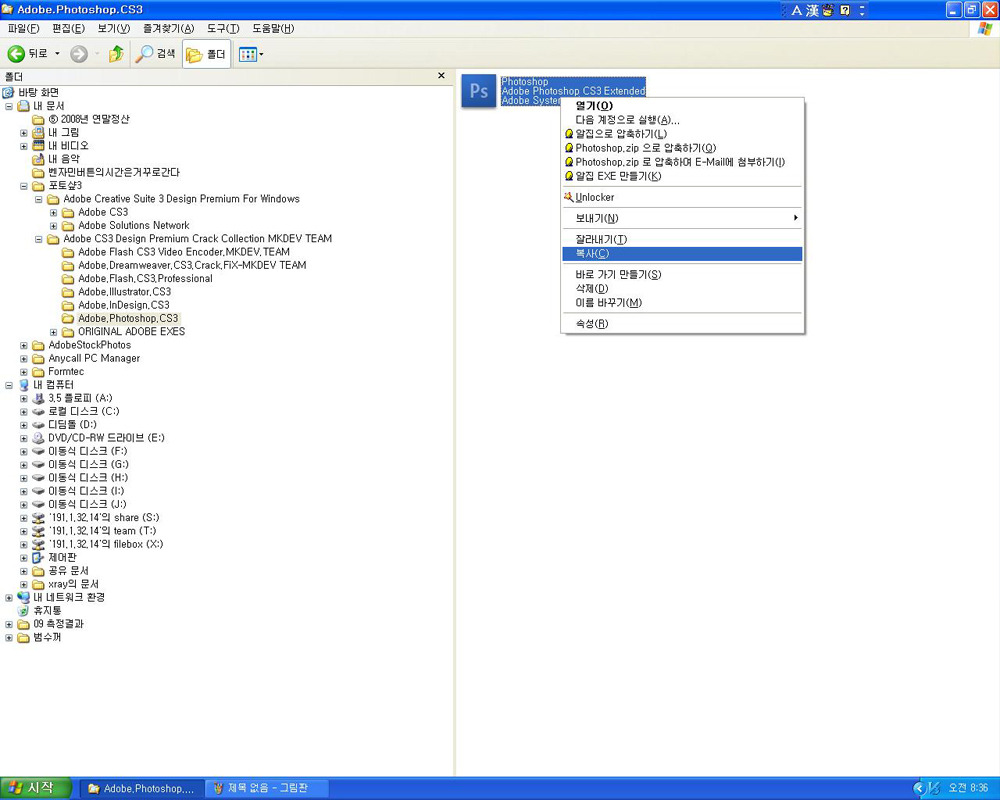Expand the 로컬 디스크 (C:) drive

(24, 412)
